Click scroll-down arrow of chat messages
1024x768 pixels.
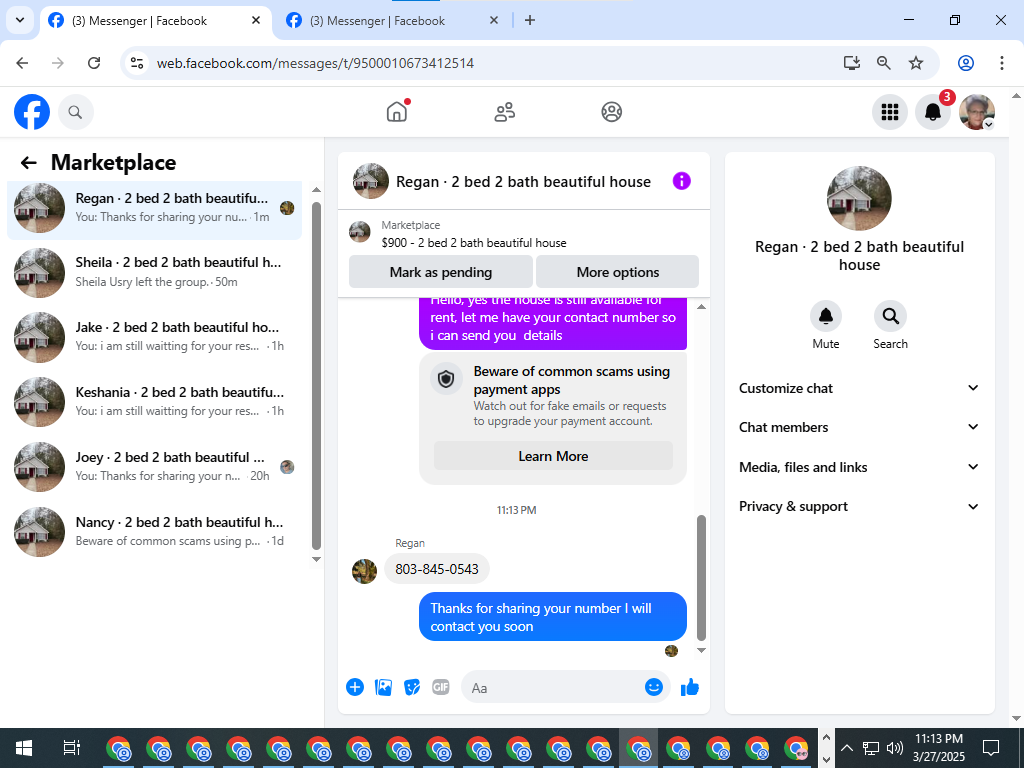tap(701, 650)
